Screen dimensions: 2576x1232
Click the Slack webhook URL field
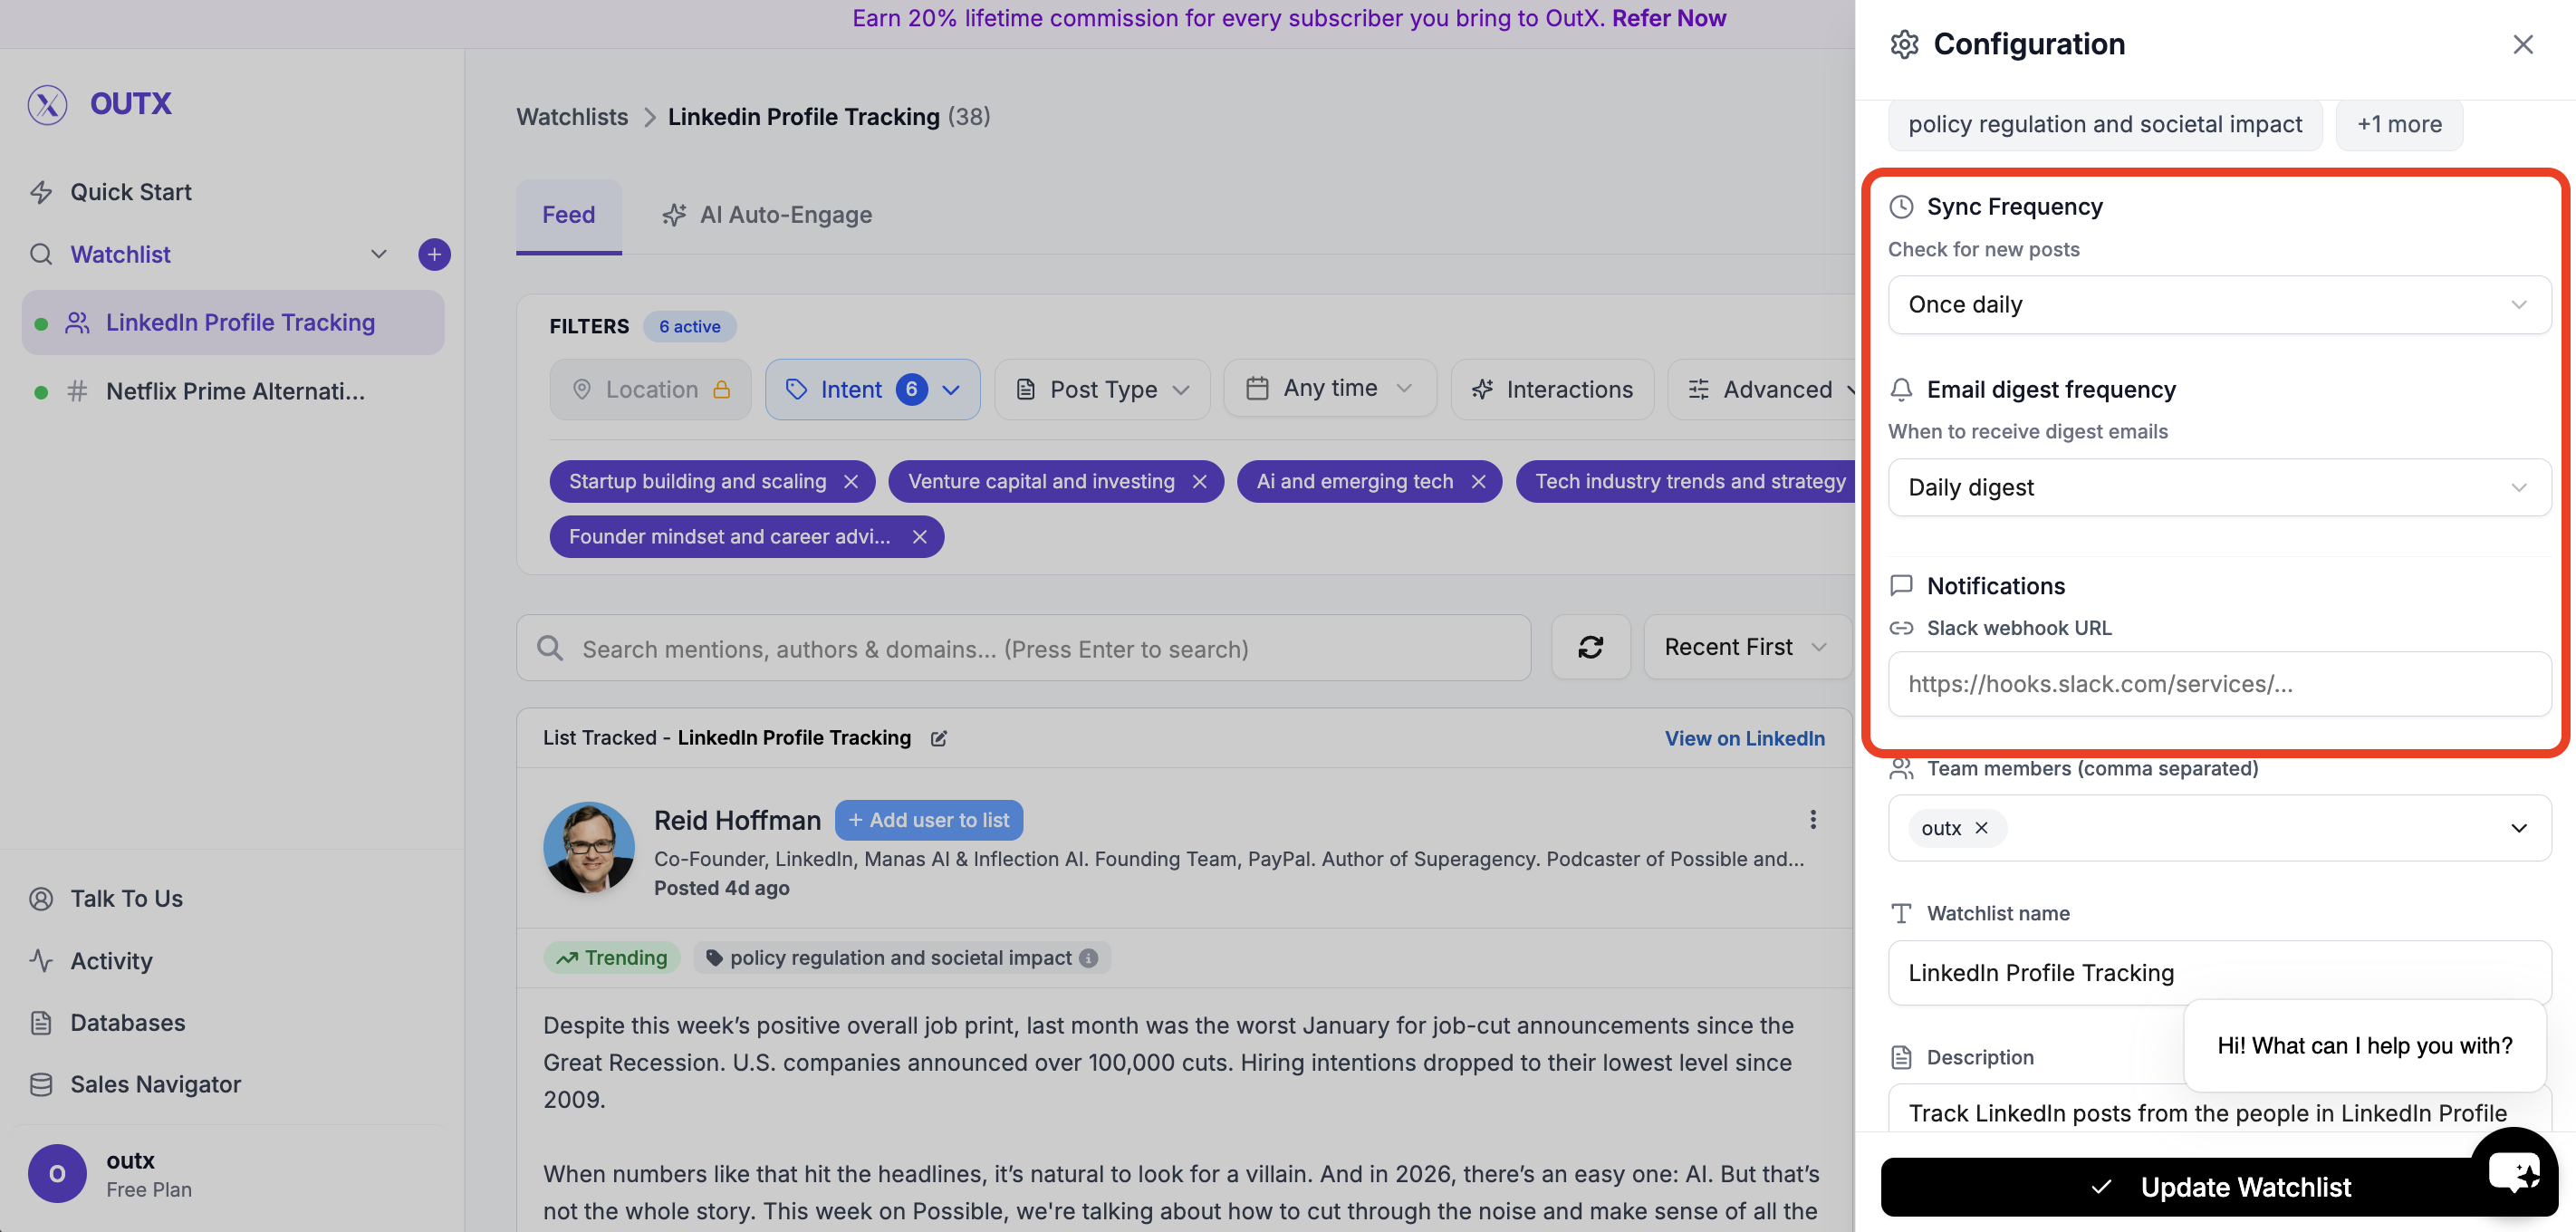tap(2218, 684)
